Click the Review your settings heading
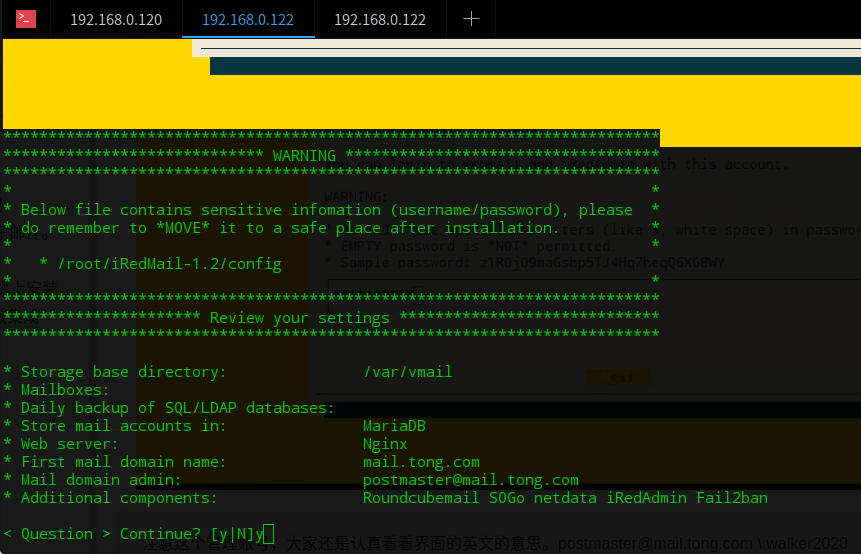The image size is (861, 554). (x=299, y=318)
